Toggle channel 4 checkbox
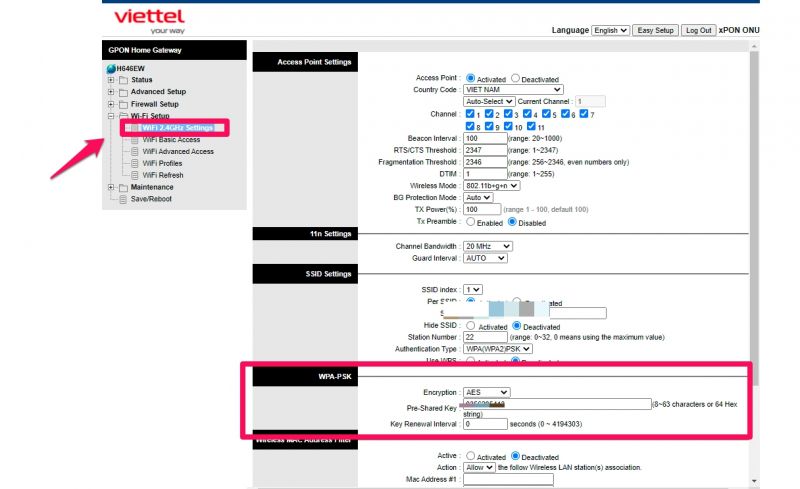The width and height of the screenshot is (800, 489). click(x=527, y=113)
